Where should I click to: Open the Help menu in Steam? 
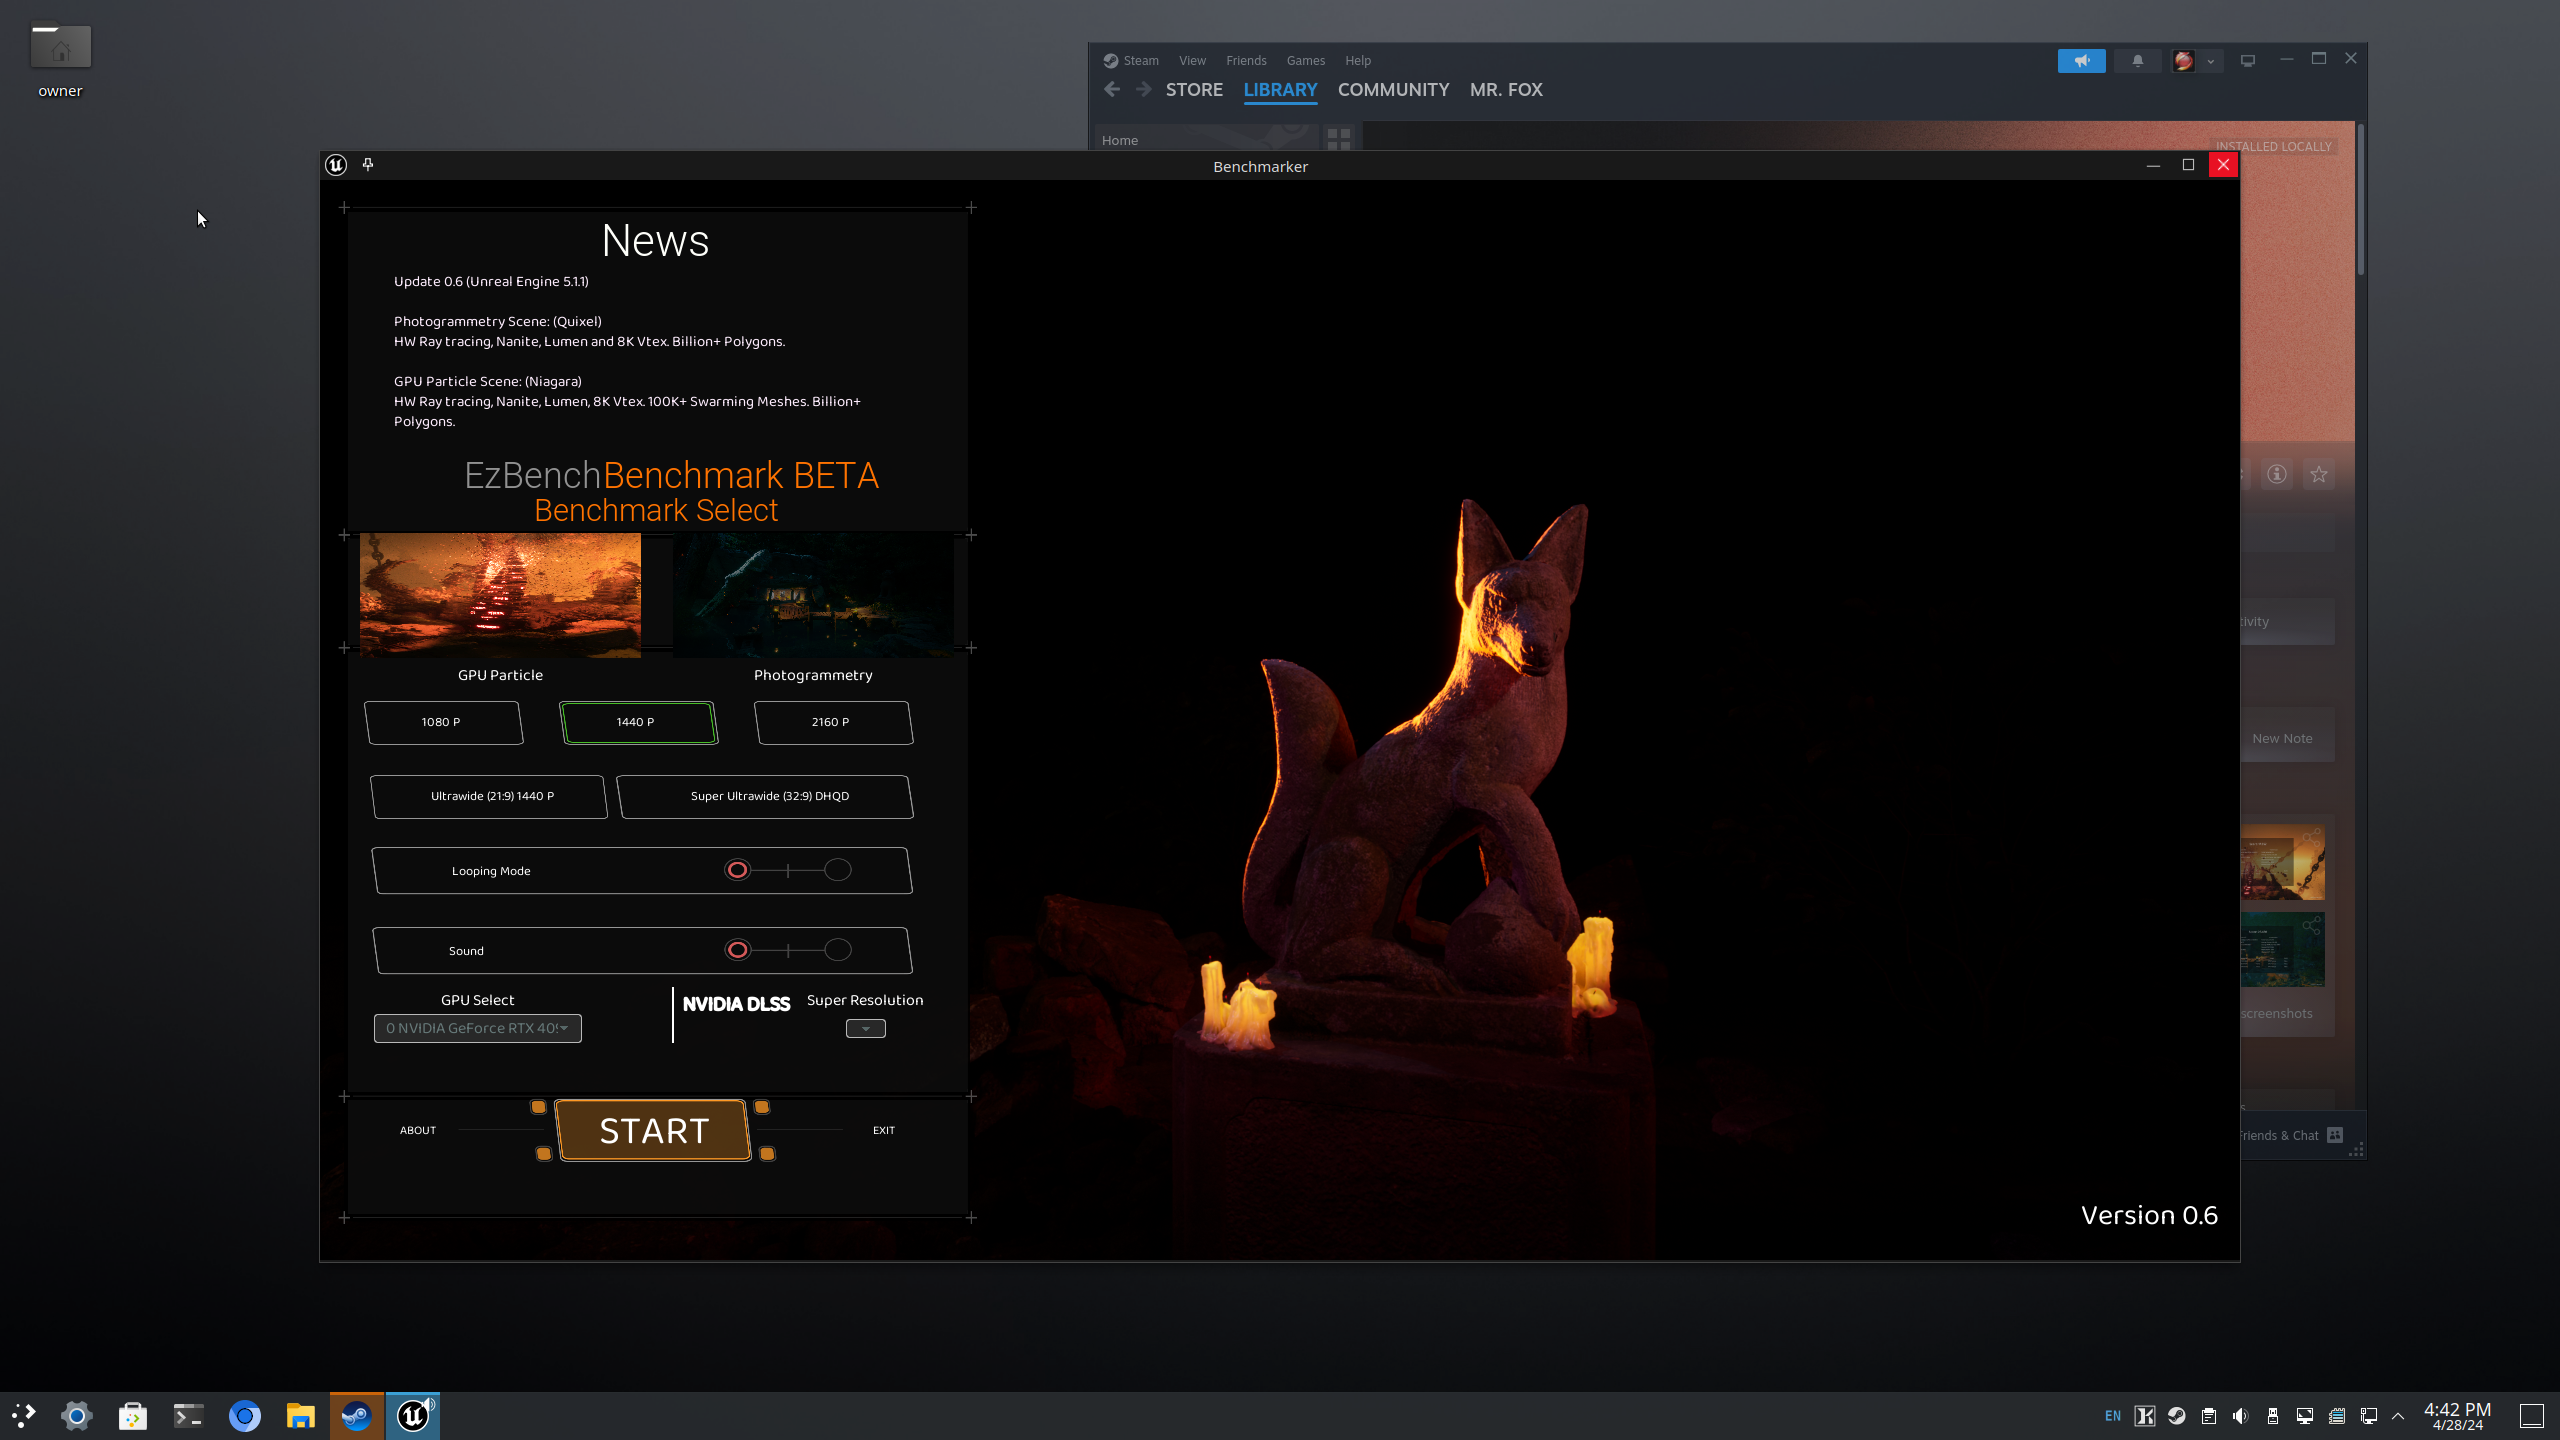(x=1358, y=61)
